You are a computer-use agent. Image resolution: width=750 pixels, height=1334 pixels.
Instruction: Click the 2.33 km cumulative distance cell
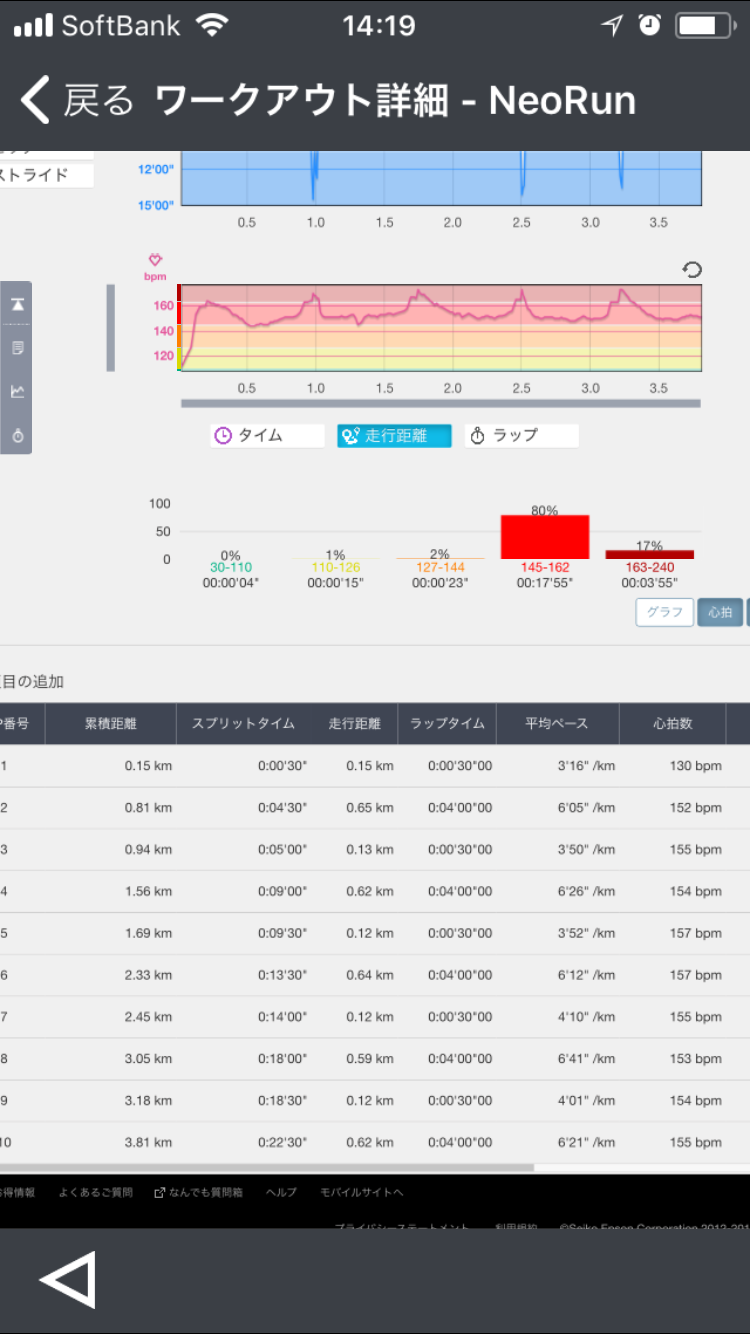tap(148, 975)
